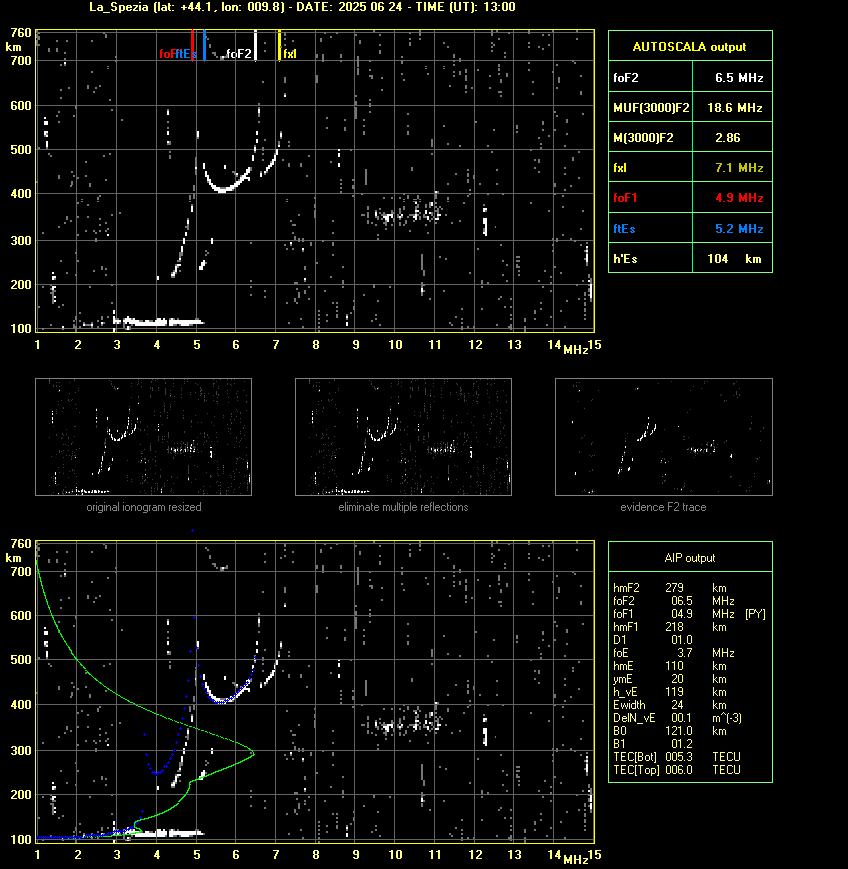The width and height of the screenshot is (848, 869).
Task: Click the TEC[Bot] 005.3 TECU row
Action: 678,756
